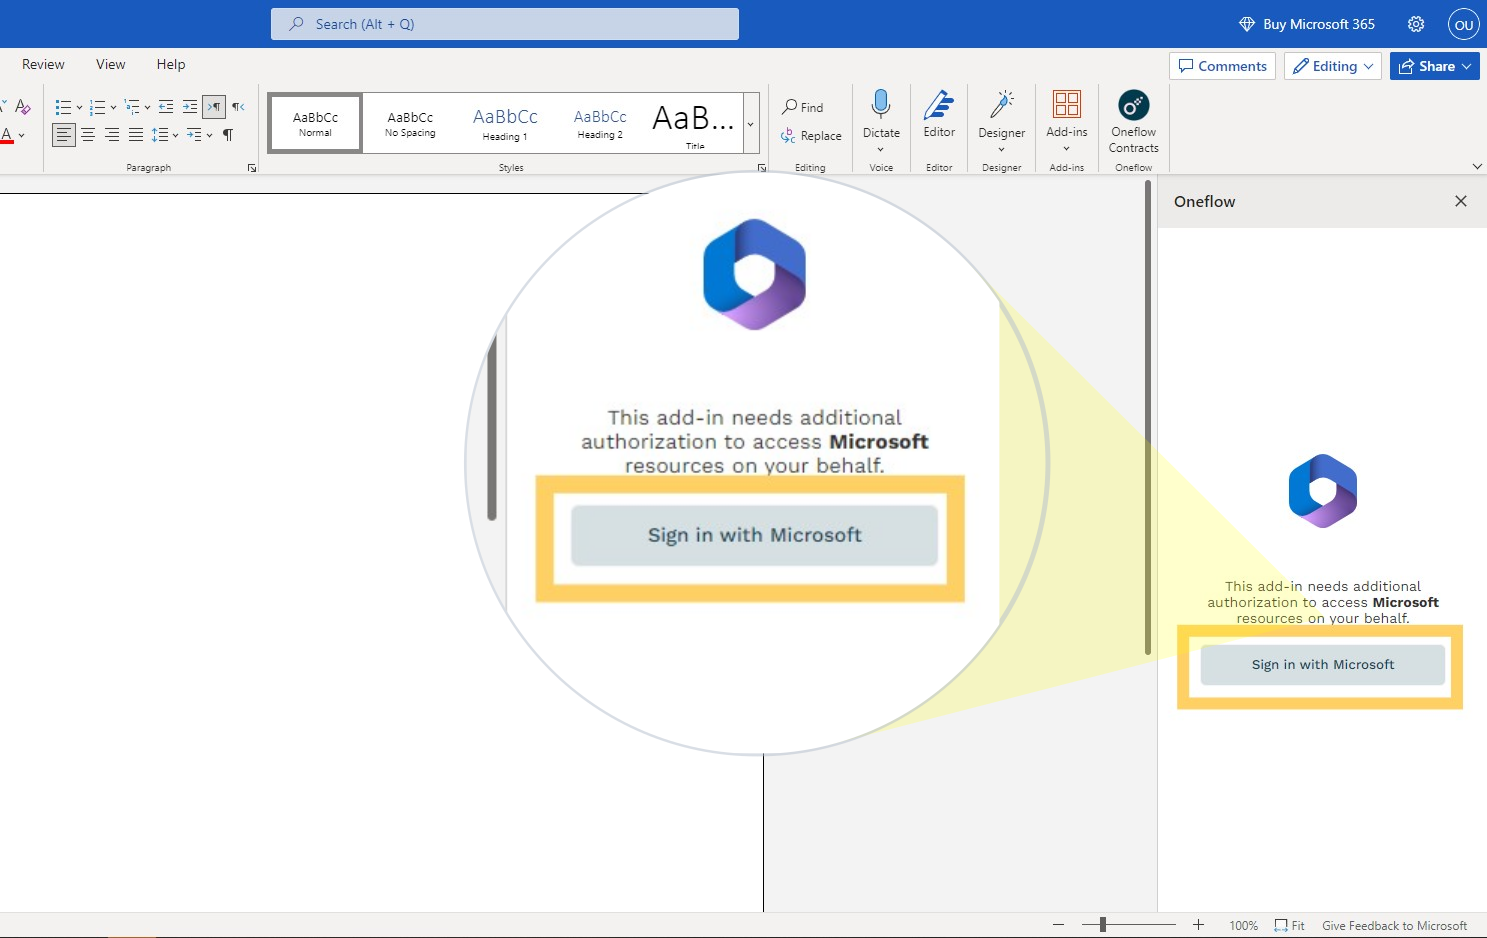The image size is (1487, 938).
Task: Open the line spacing dropdown arrow
Action: click(x=175, y=136)
